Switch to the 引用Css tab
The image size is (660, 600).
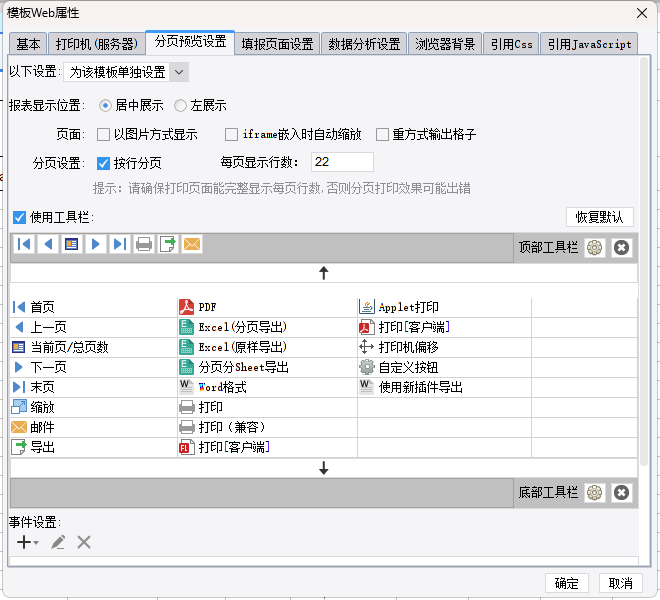coord(511,44)
